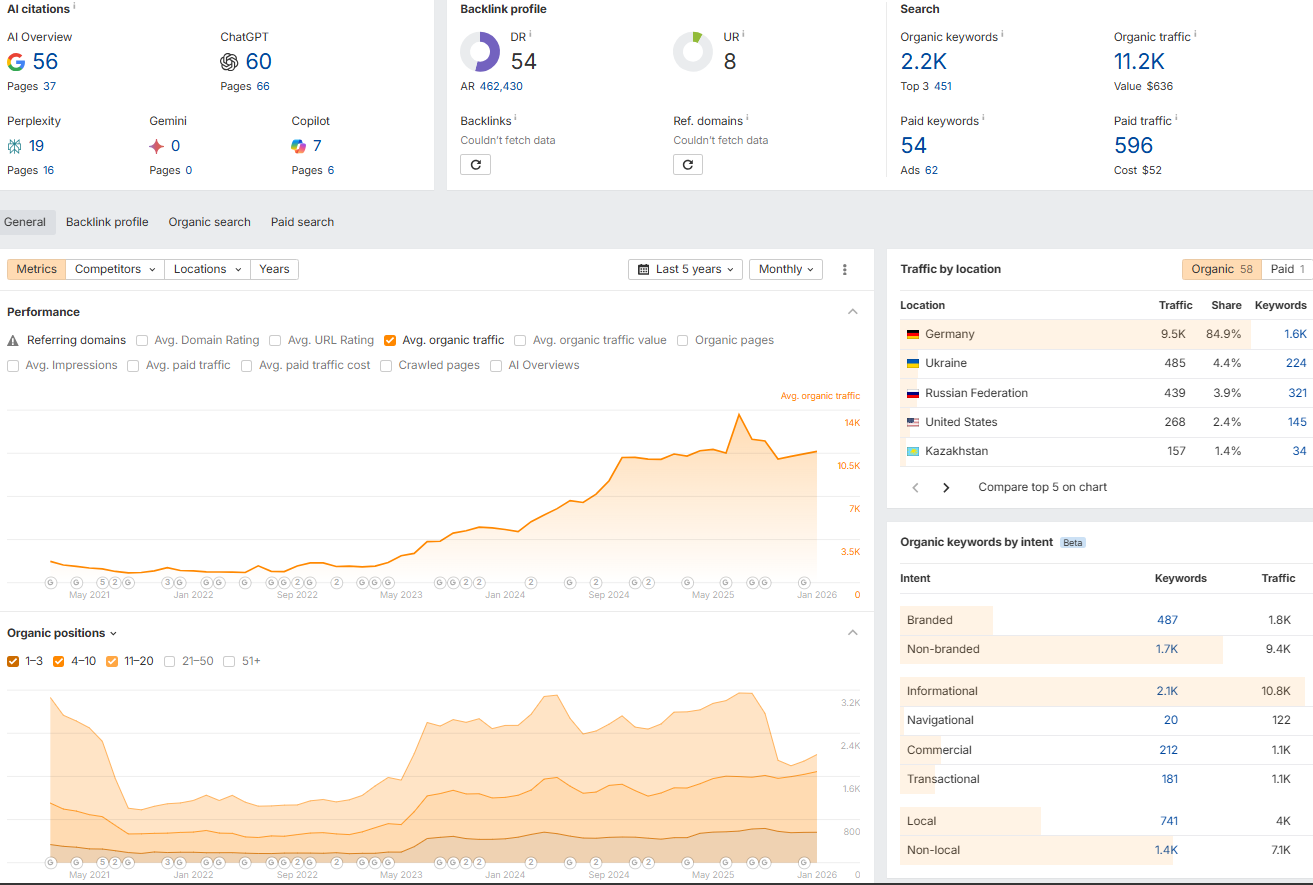Switch to the Organic search tab
This screenshot has height=885, width=1313.
coord(209,222)
